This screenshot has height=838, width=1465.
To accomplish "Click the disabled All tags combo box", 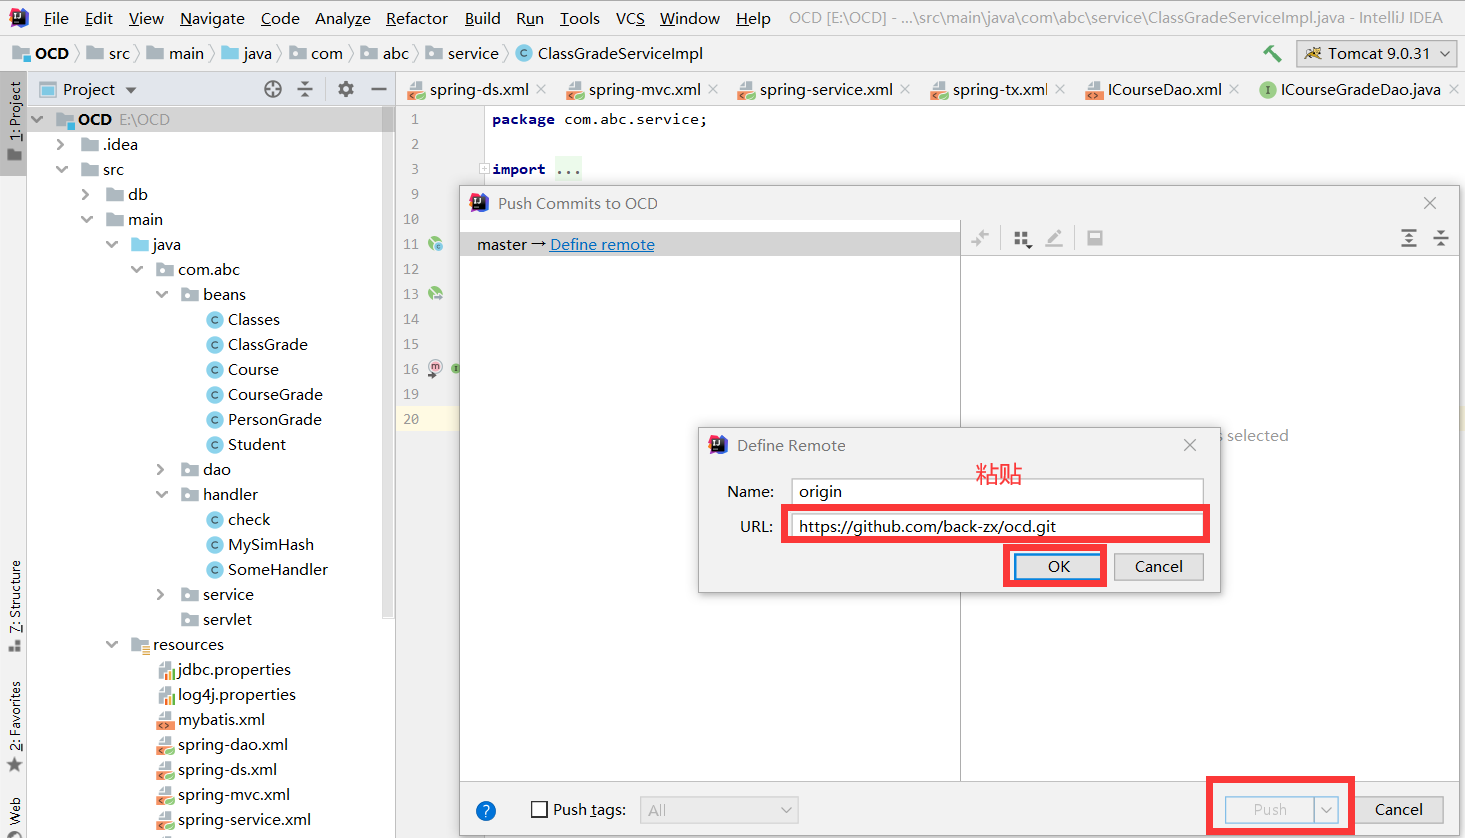I will tap(718, 810).
